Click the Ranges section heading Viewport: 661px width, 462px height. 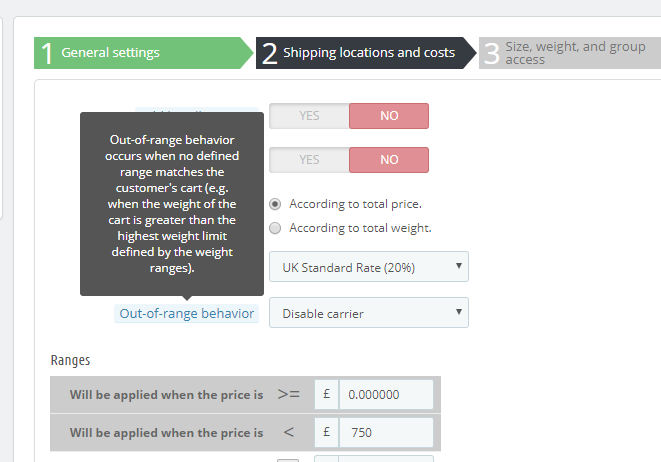[70, 360]
